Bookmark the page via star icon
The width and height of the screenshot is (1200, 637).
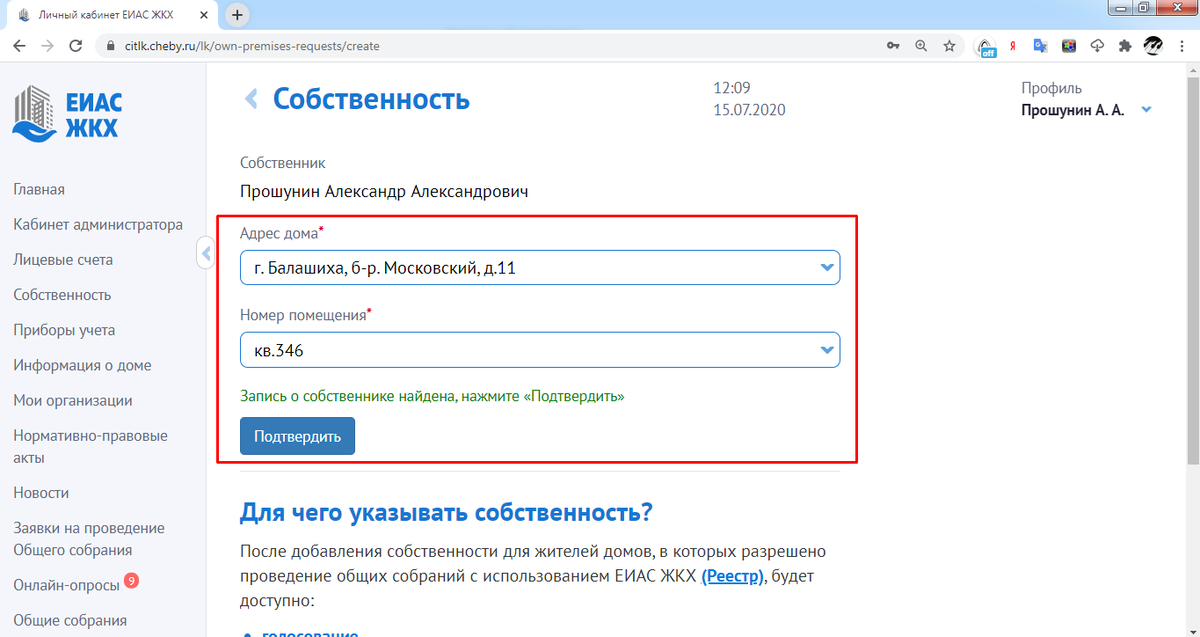949,46
